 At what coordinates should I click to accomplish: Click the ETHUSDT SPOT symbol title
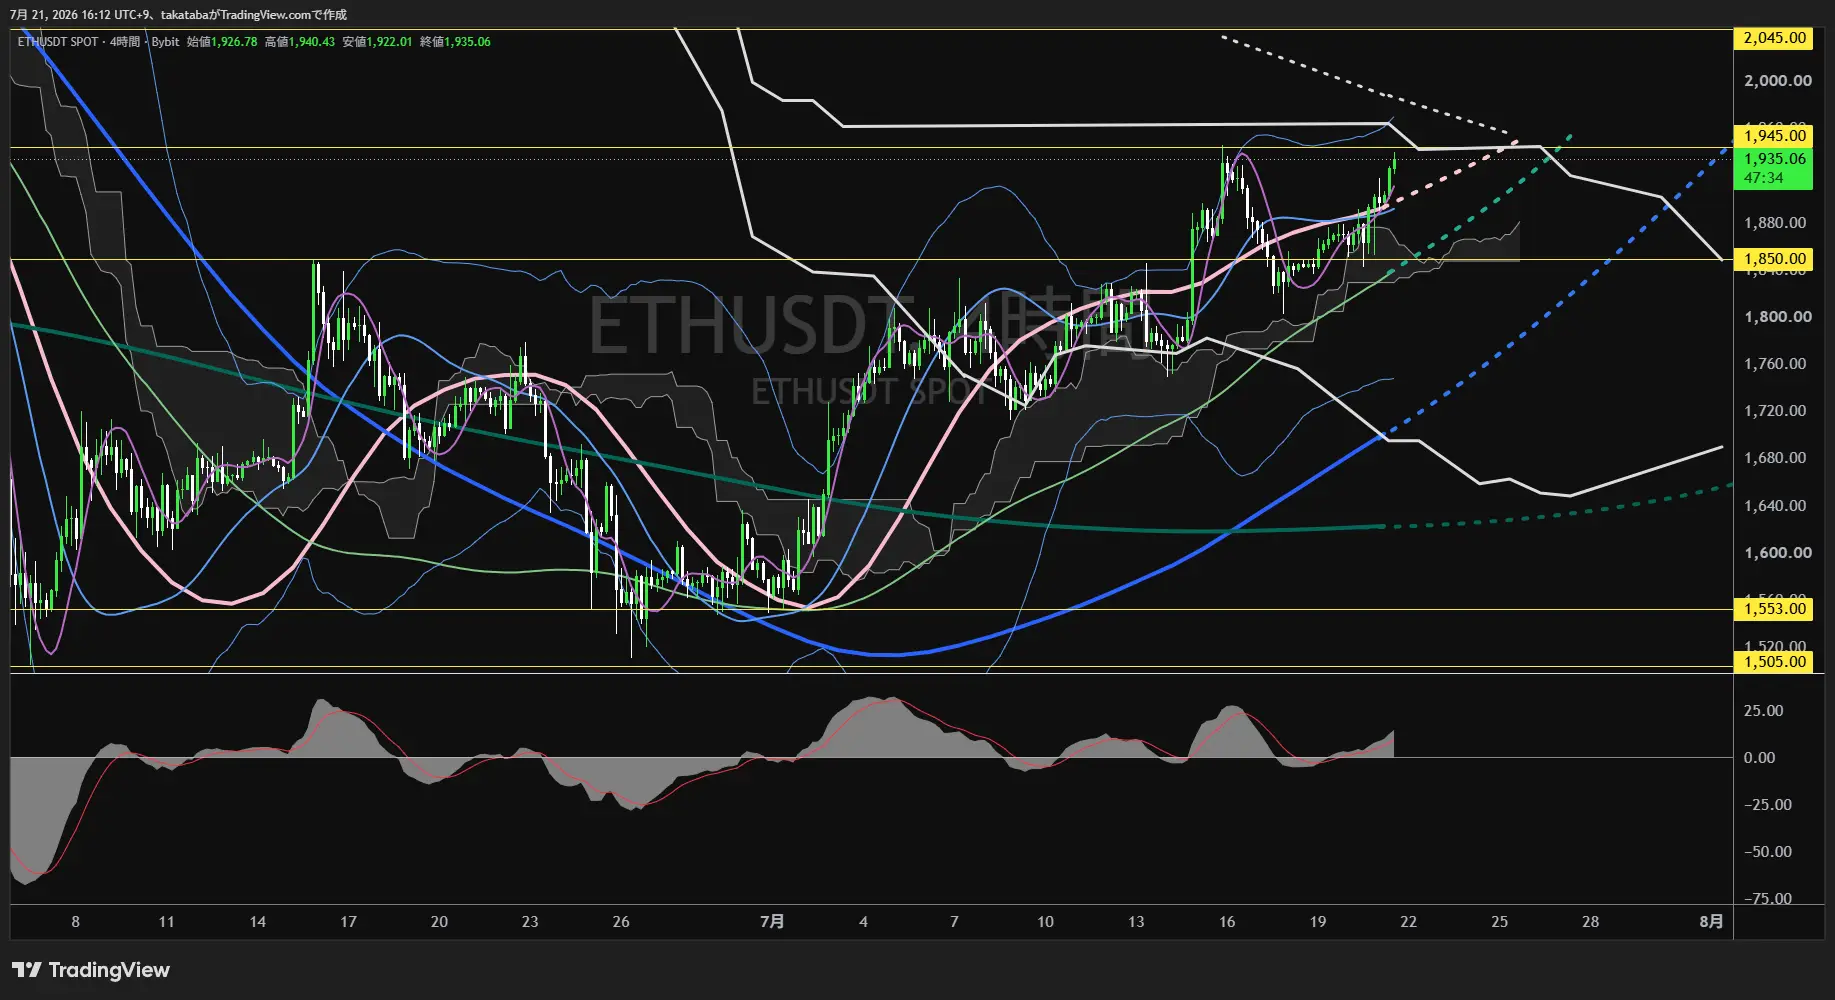(x=58, y=42)
